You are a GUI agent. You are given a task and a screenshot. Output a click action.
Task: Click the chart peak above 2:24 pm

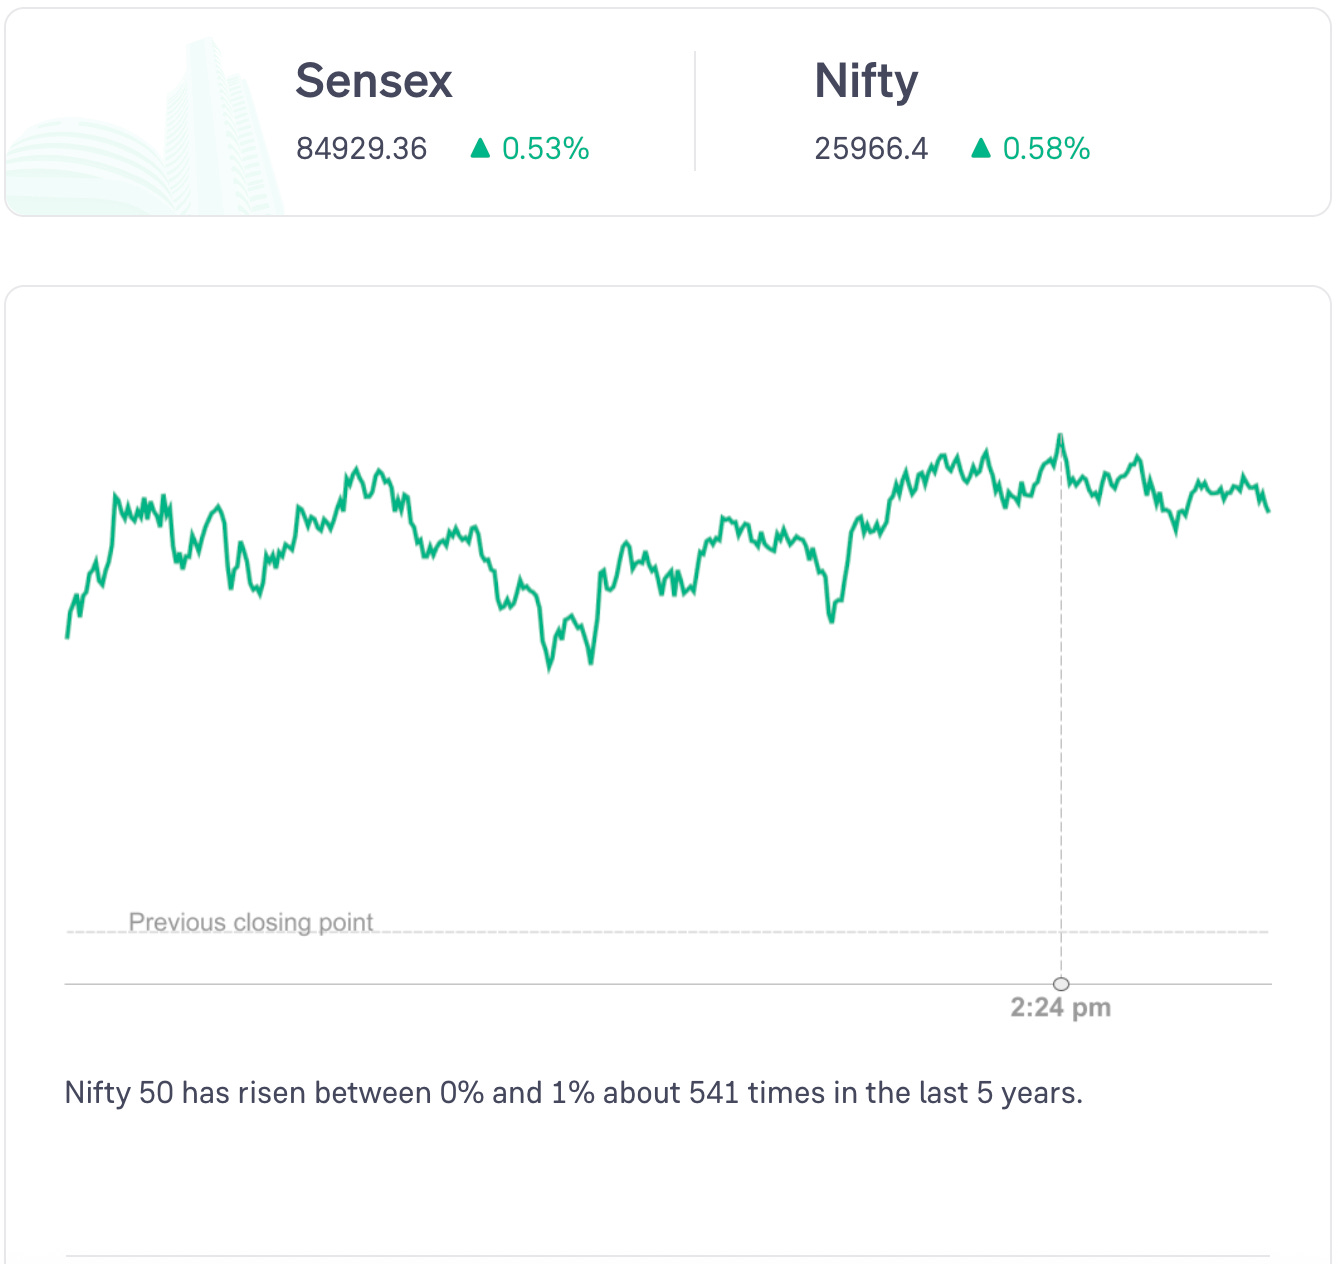(x=1060, y=436)
